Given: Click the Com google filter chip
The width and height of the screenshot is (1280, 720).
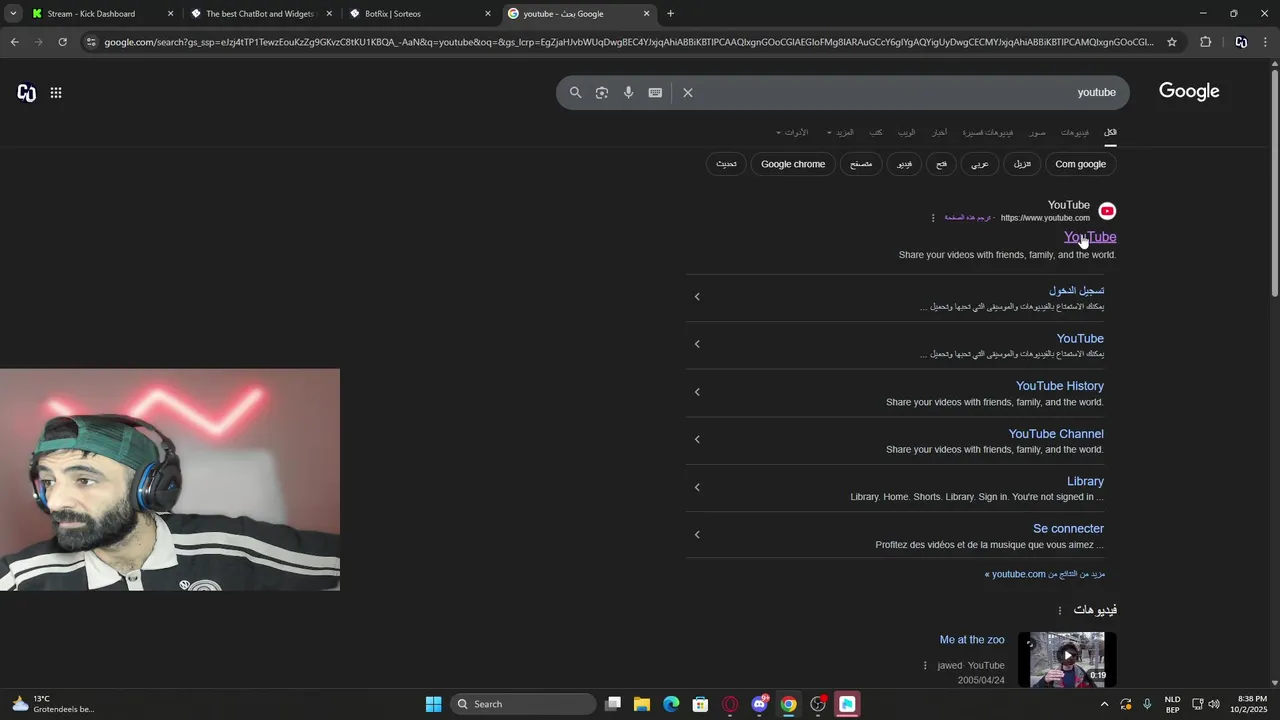Looking at the screenshot, I should pos(1081,164).
